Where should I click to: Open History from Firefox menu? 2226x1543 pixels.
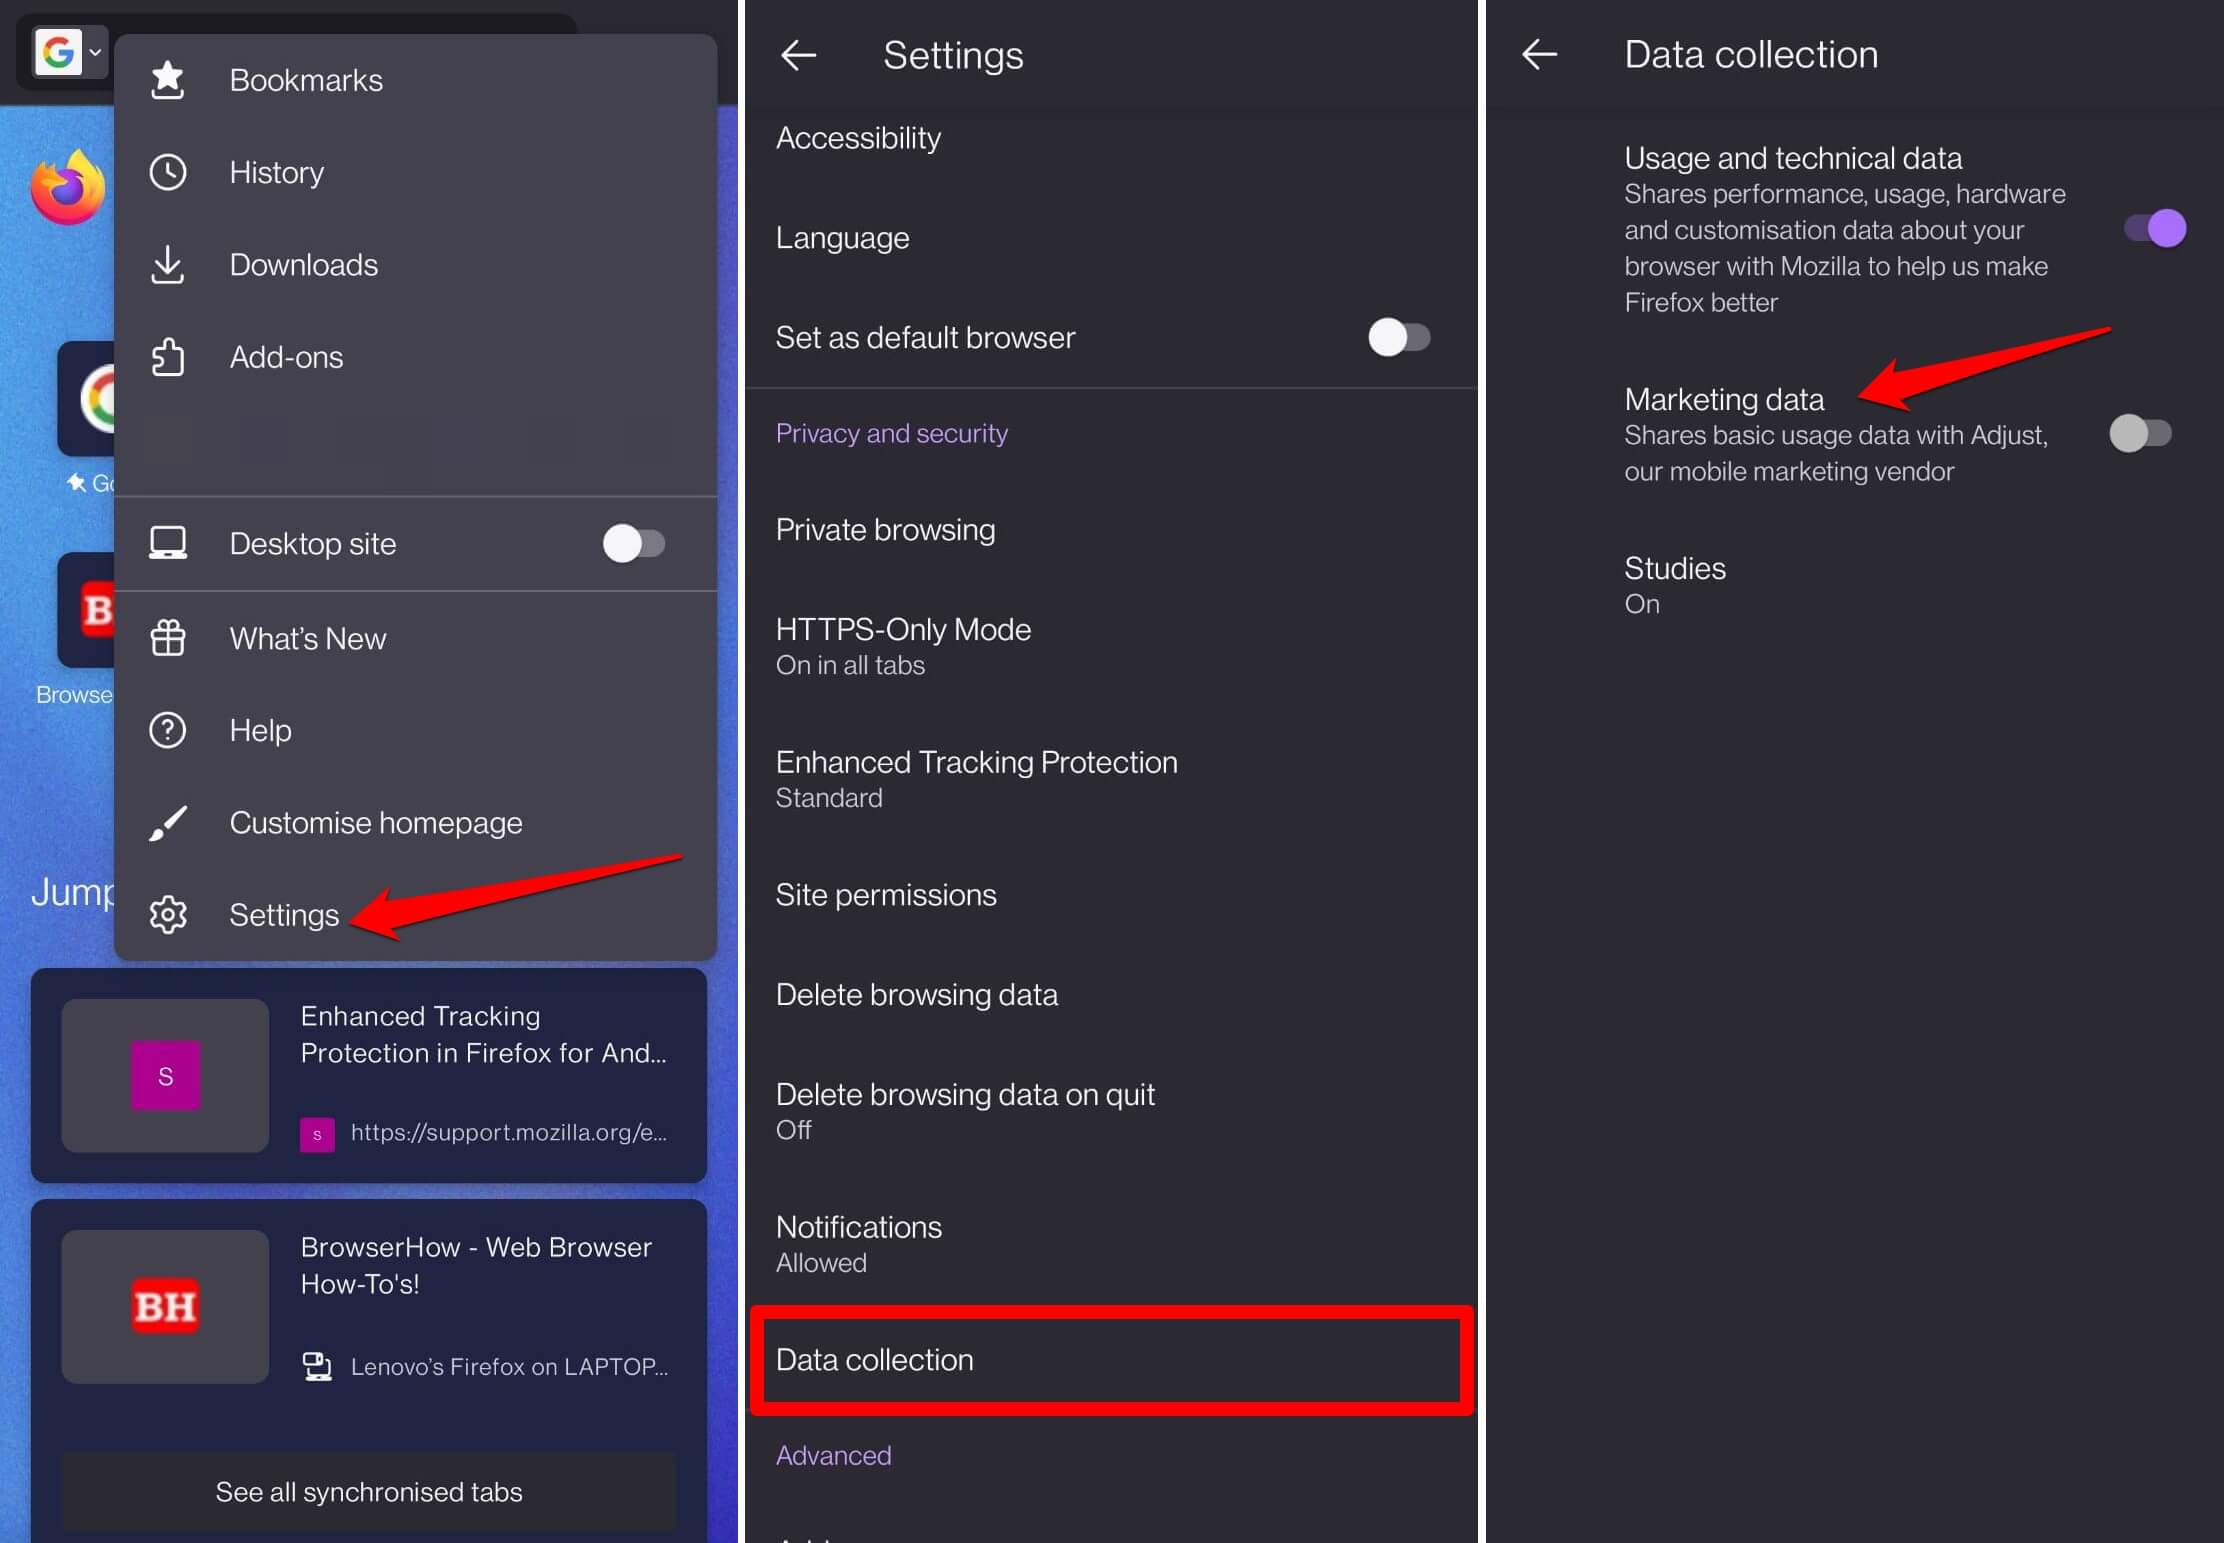[274, 171]
